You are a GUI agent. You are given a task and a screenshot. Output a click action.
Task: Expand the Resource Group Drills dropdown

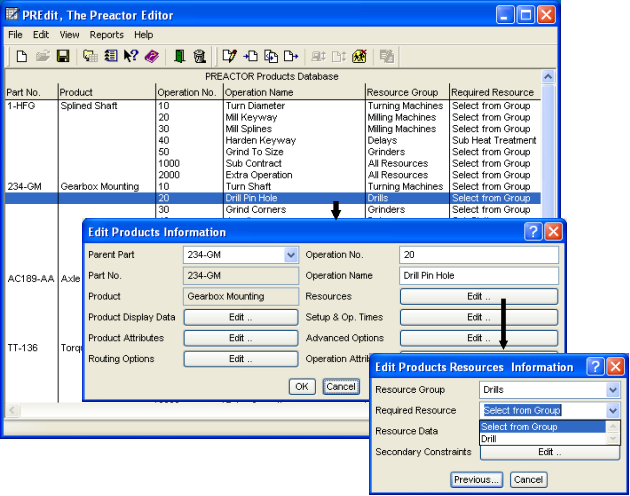pyautogui.click(x=612, y=389)
